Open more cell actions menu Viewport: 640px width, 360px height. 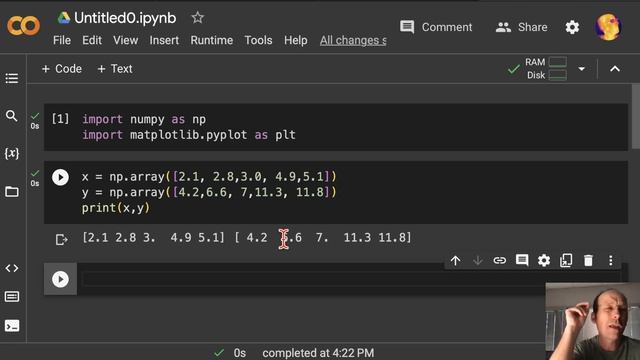(611, 260)
